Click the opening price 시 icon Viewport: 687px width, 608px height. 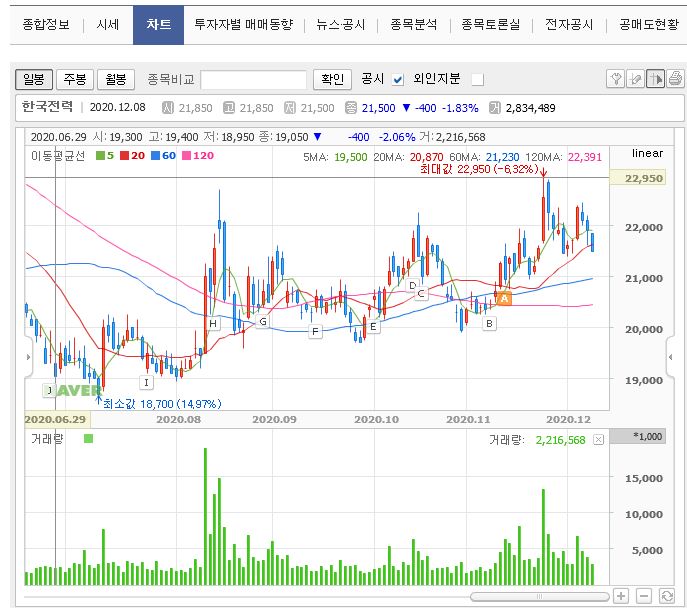[168, 108]
